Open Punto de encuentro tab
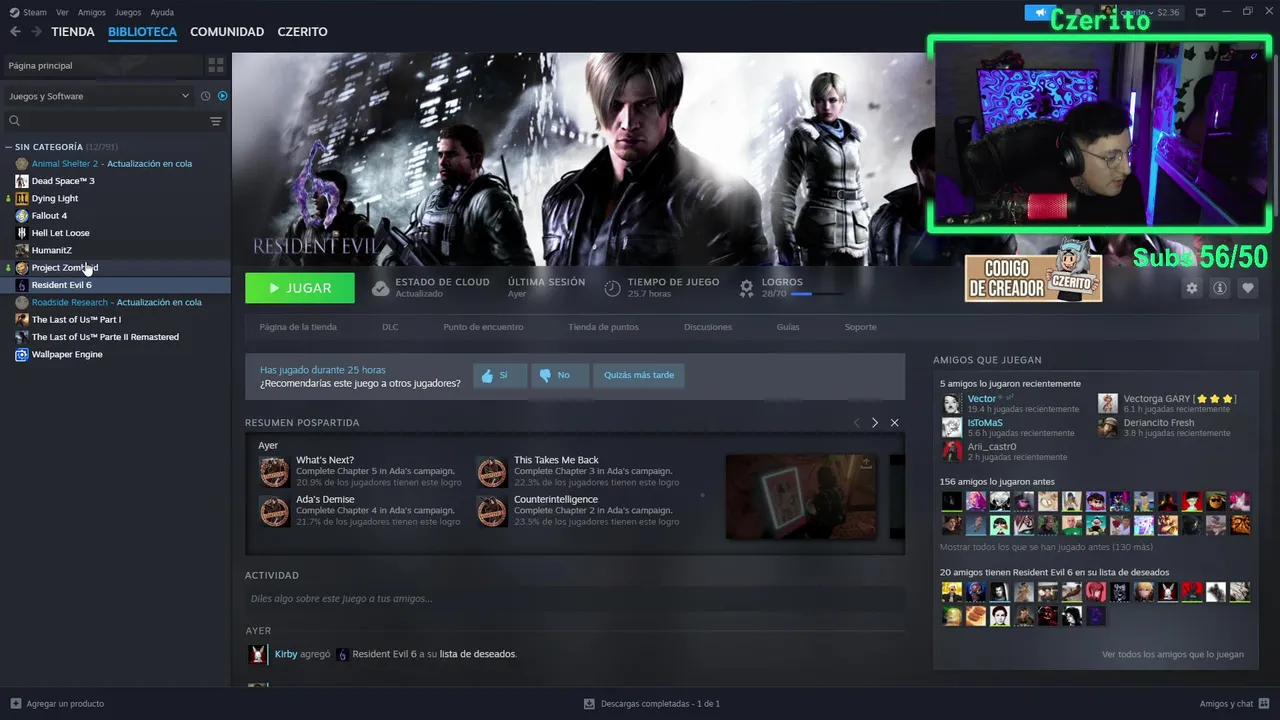 (483, 327)
